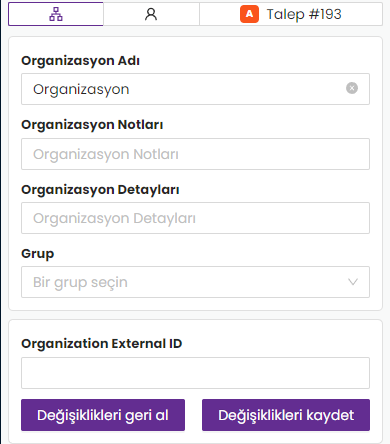
Task: Switch to the Talep #193 tab
Action: (291, 14)
